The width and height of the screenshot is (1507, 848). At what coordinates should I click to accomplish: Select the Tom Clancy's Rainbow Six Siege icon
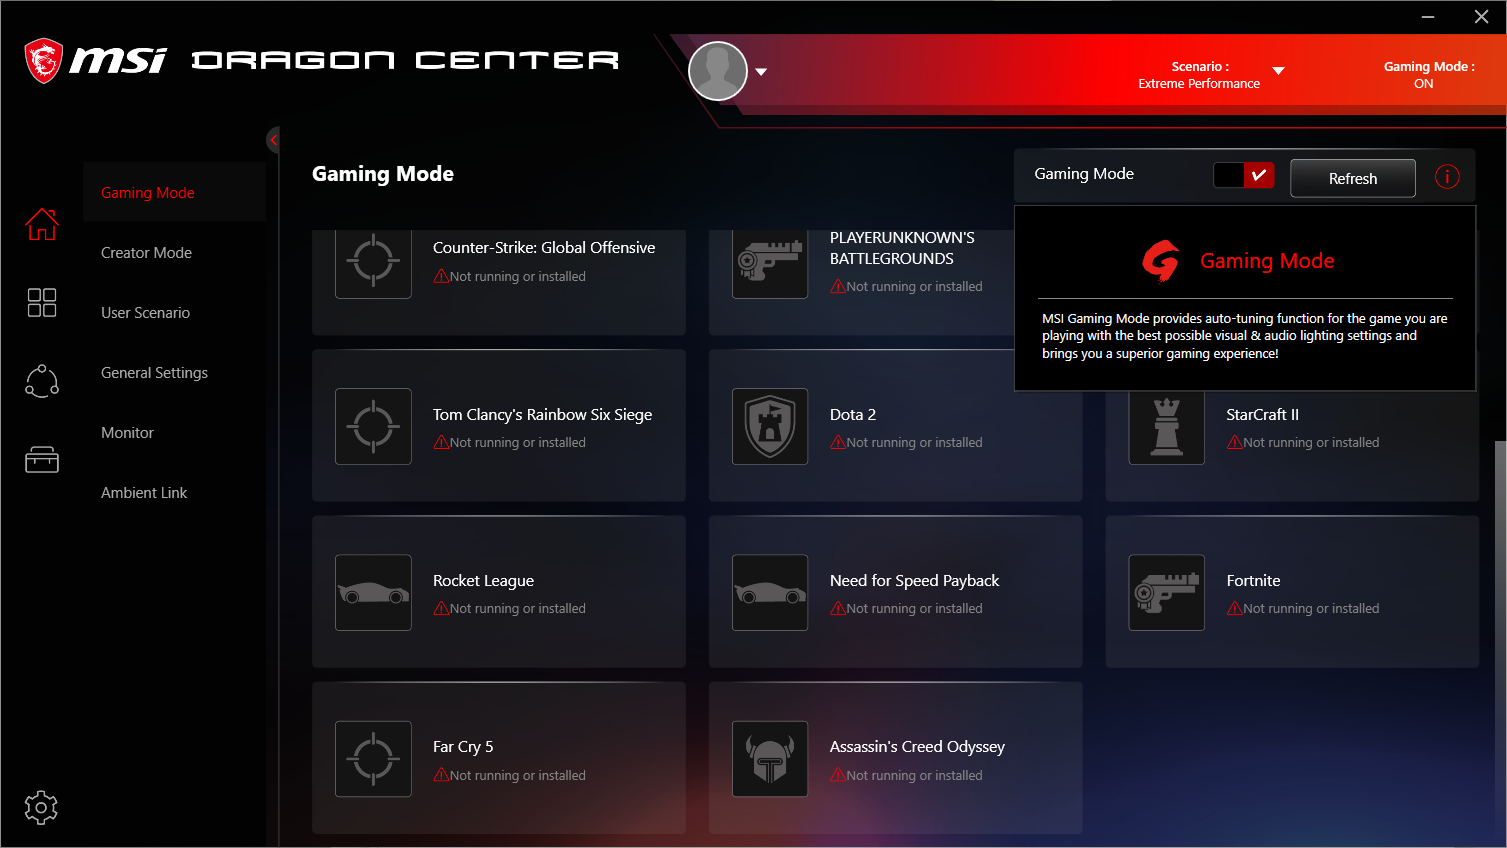[373, 426]
